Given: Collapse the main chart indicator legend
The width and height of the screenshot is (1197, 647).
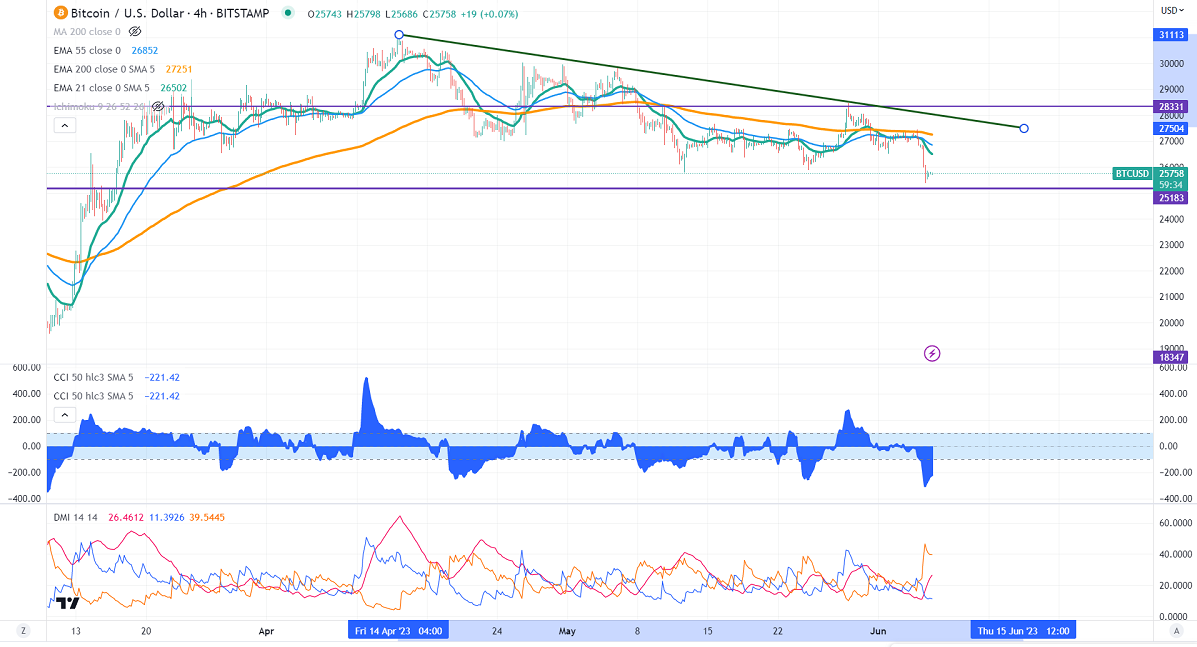Looking at the screenshot, I should click(x=65, y=125).
